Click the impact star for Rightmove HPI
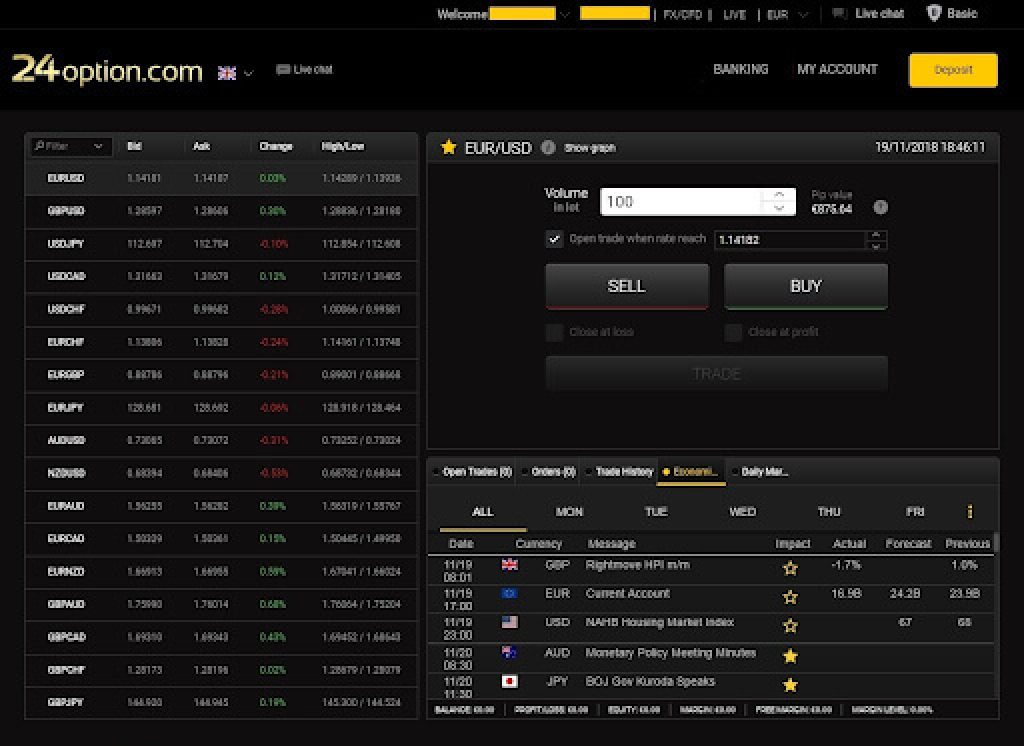The image size is (1024, 746). click(x=790, y=568)
